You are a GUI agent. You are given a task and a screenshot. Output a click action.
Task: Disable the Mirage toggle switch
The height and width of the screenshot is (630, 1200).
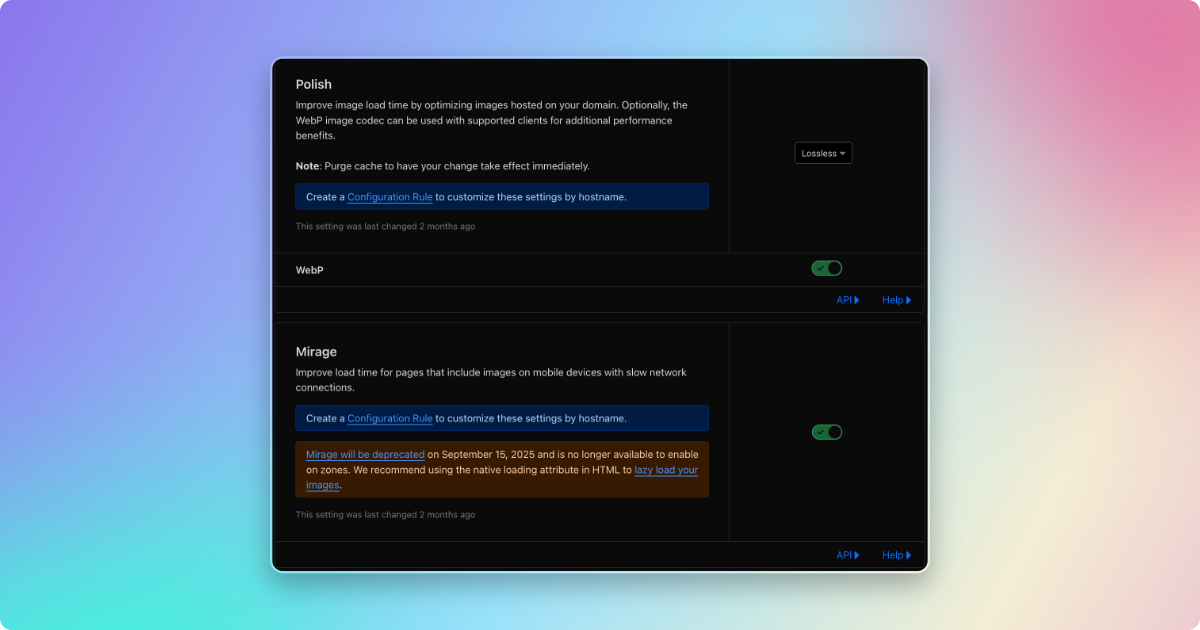coord(826,432)
